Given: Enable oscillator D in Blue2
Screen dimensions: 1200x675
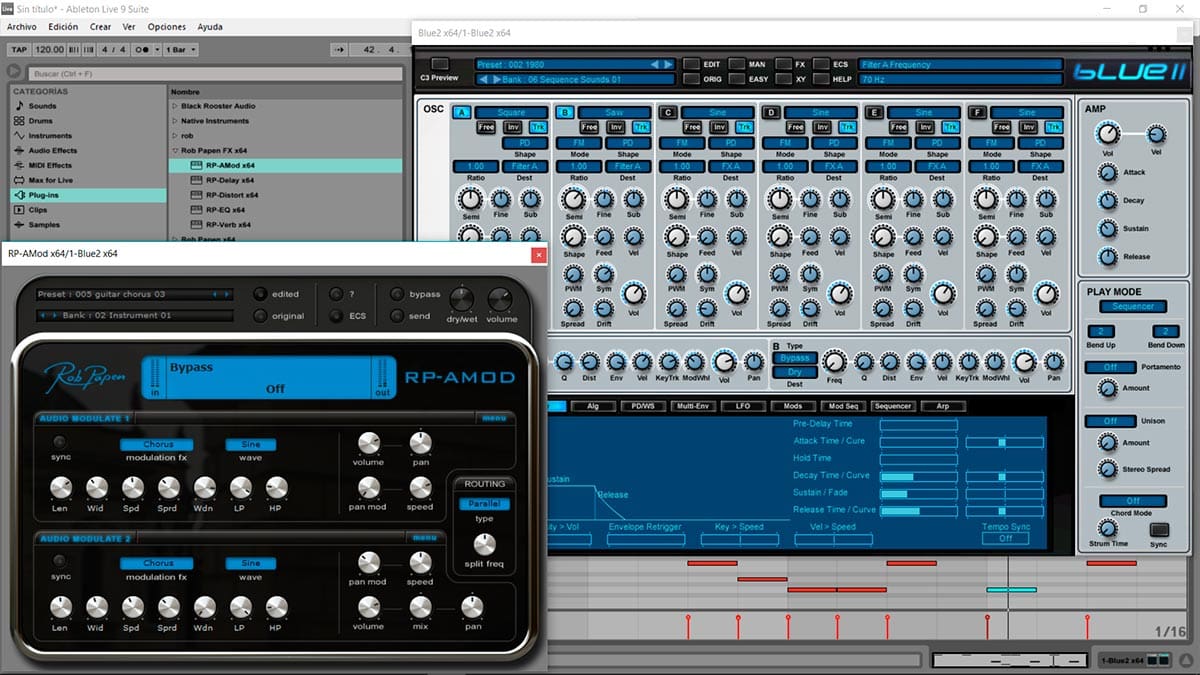Looking at the screenshot, I should 771,112.
